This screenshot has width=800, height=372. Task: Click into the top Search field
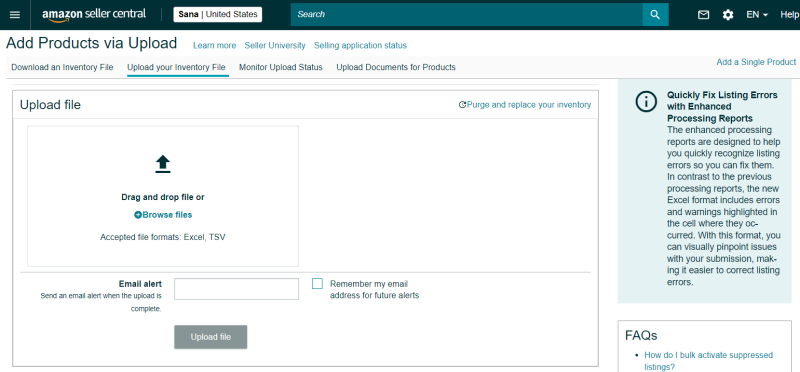coord(467,14)
